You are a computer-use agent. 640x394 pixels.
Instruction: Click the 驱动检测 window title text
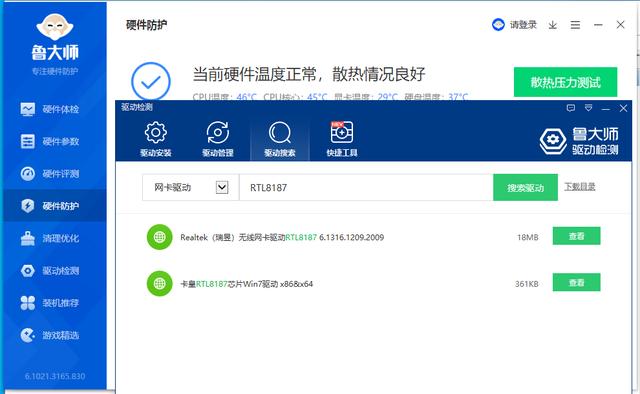(x=137, y=107)
